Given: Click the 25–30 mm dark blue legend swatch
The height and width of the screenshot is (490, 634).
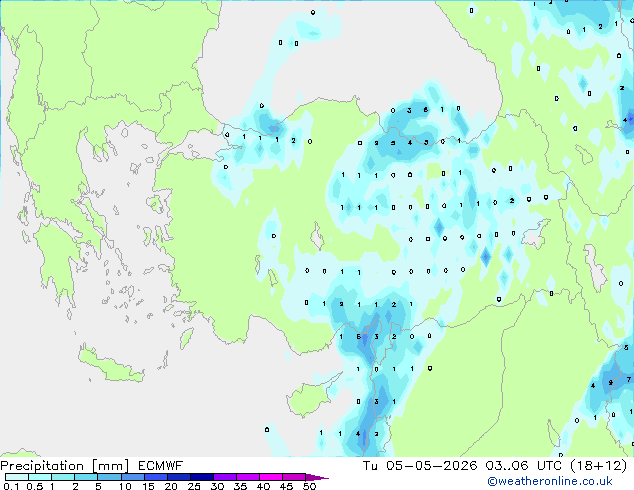Looking at the screenshot, I should coord(202,477).
